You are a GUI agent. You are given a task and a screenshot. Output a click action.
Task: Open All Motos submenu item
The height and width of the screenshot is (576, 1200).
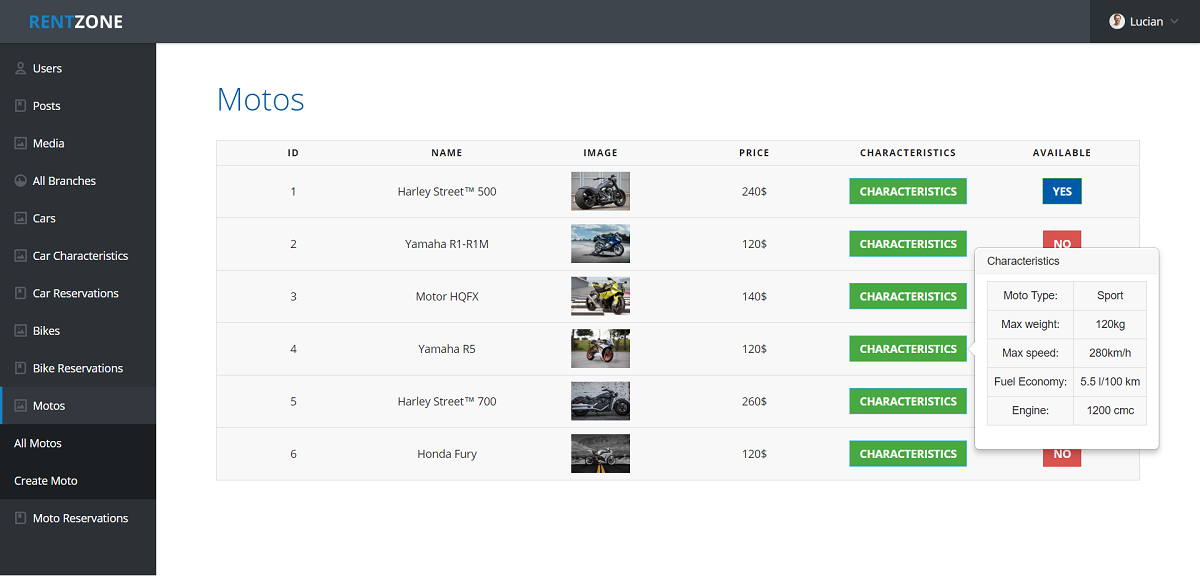(38, 444)
